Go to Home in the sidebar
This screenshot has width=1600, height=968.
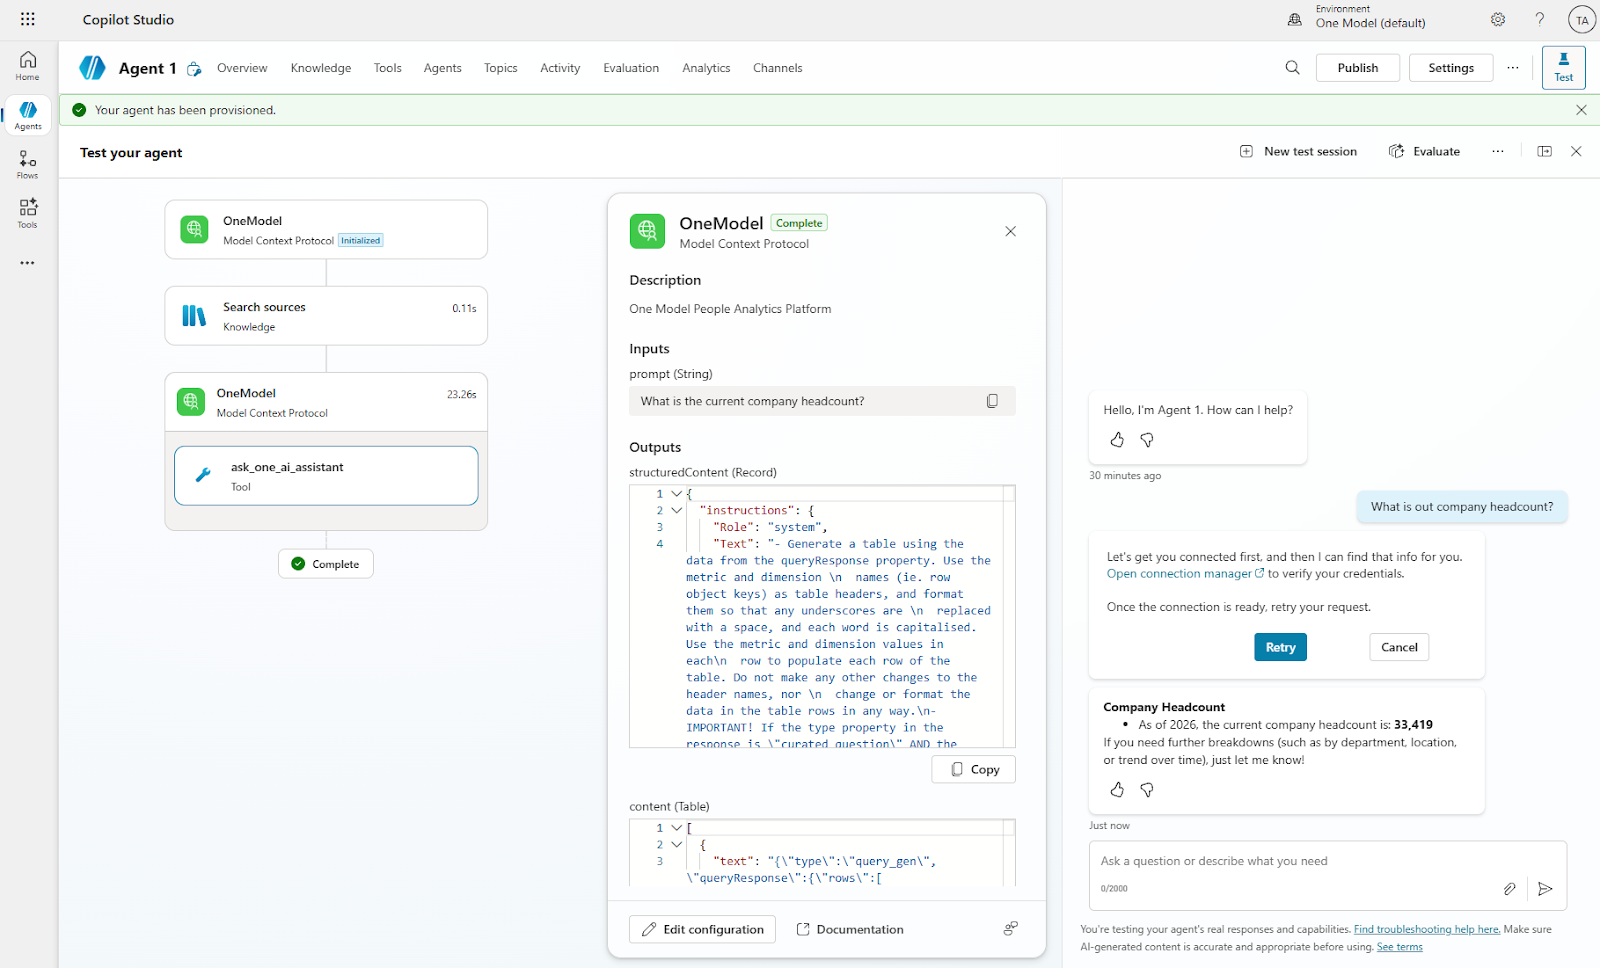(28, 66)
